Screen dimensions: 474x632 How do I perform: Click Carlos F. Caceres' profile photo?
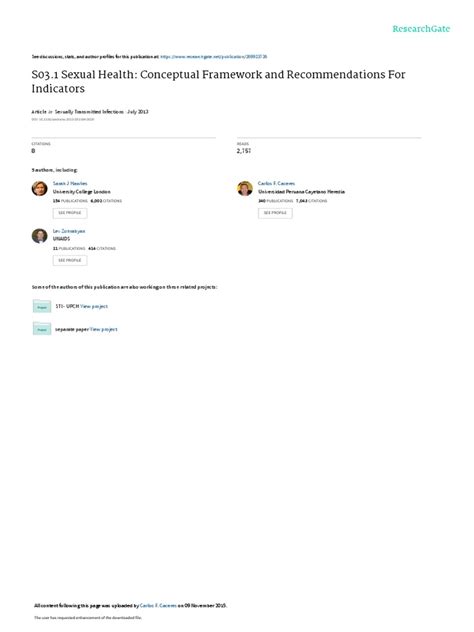pyautogui.click(x=245, y=188)
